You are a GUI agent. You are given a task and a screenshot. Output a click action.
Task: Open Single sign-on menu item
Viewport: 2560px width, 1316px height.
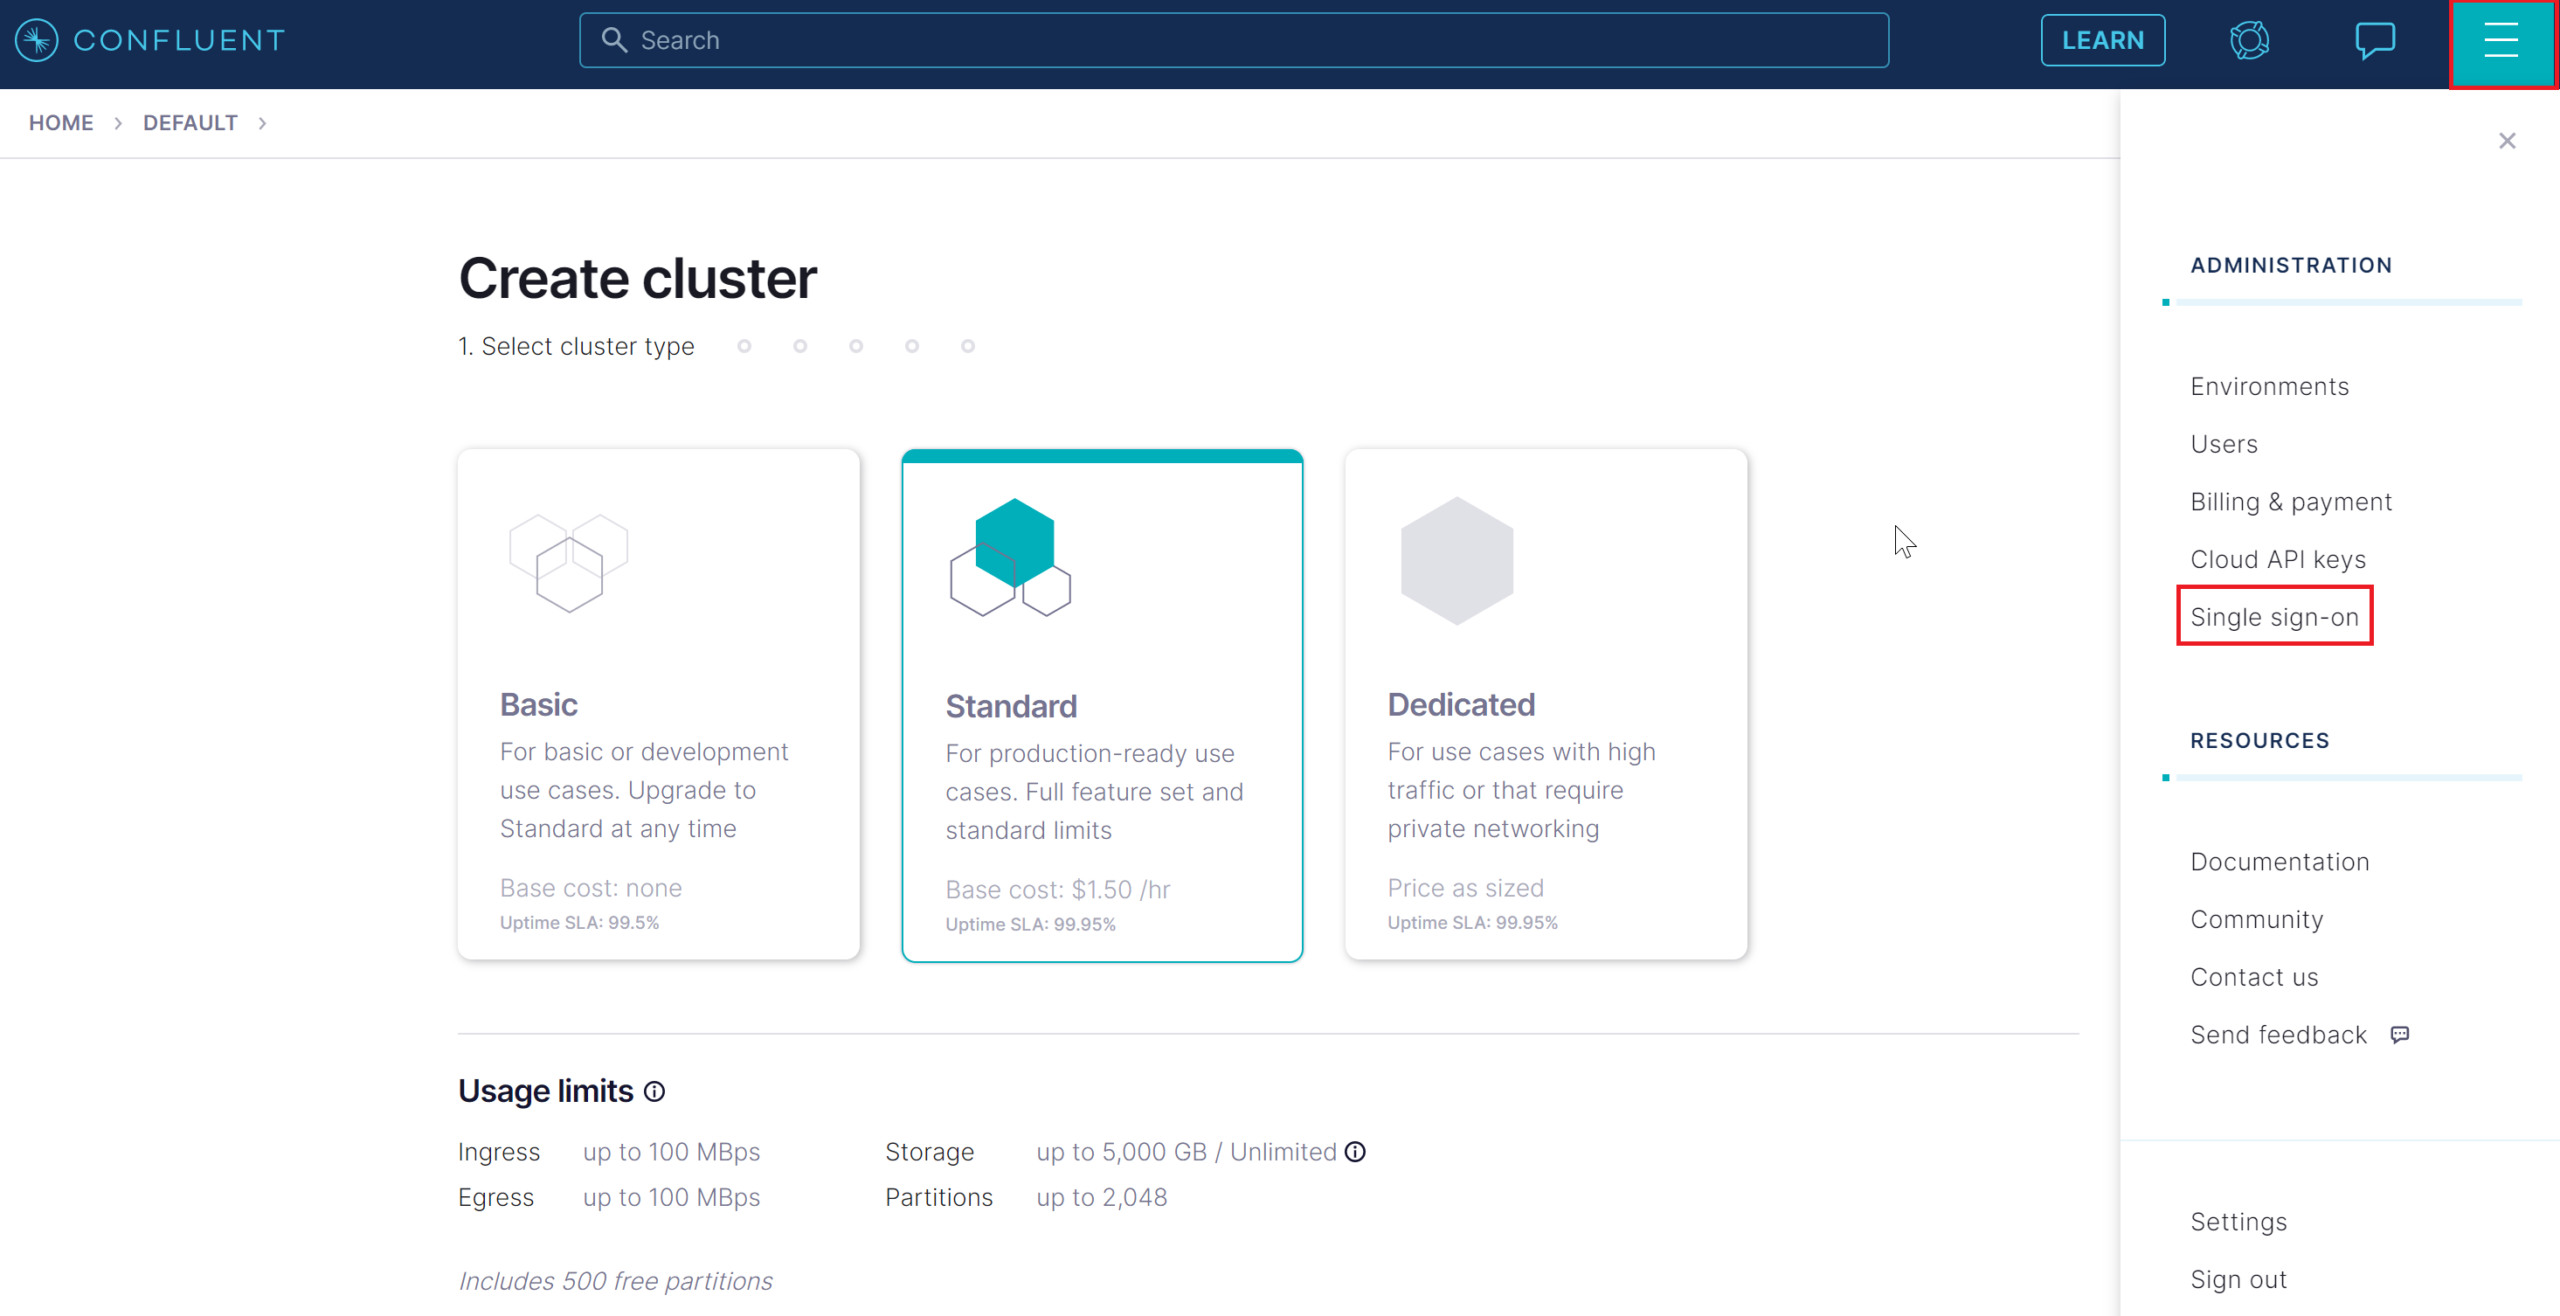click(2273, 617)
